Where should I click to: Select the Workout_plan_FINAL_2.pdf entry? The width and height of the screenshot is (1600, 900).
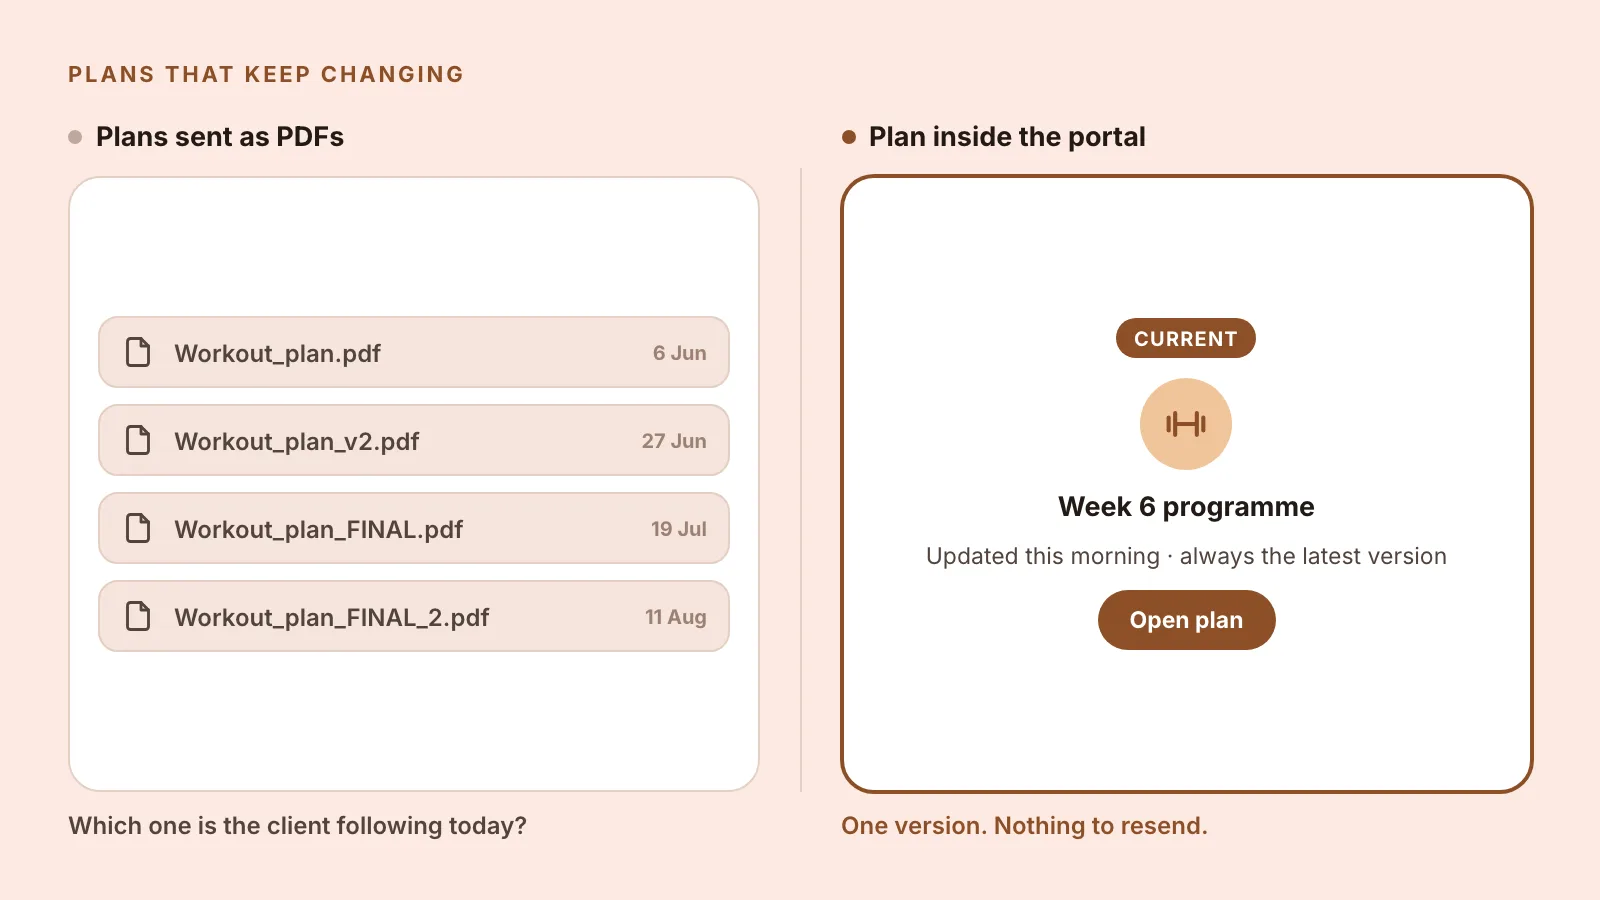click(x=414, y=616)
